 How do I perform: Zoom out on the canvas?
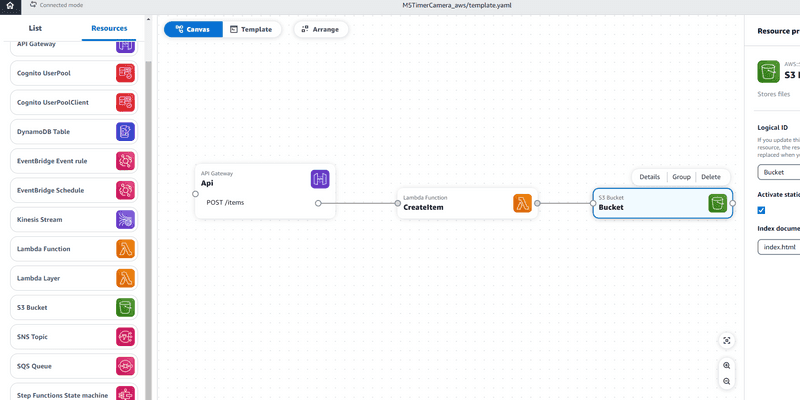point(727,381)
